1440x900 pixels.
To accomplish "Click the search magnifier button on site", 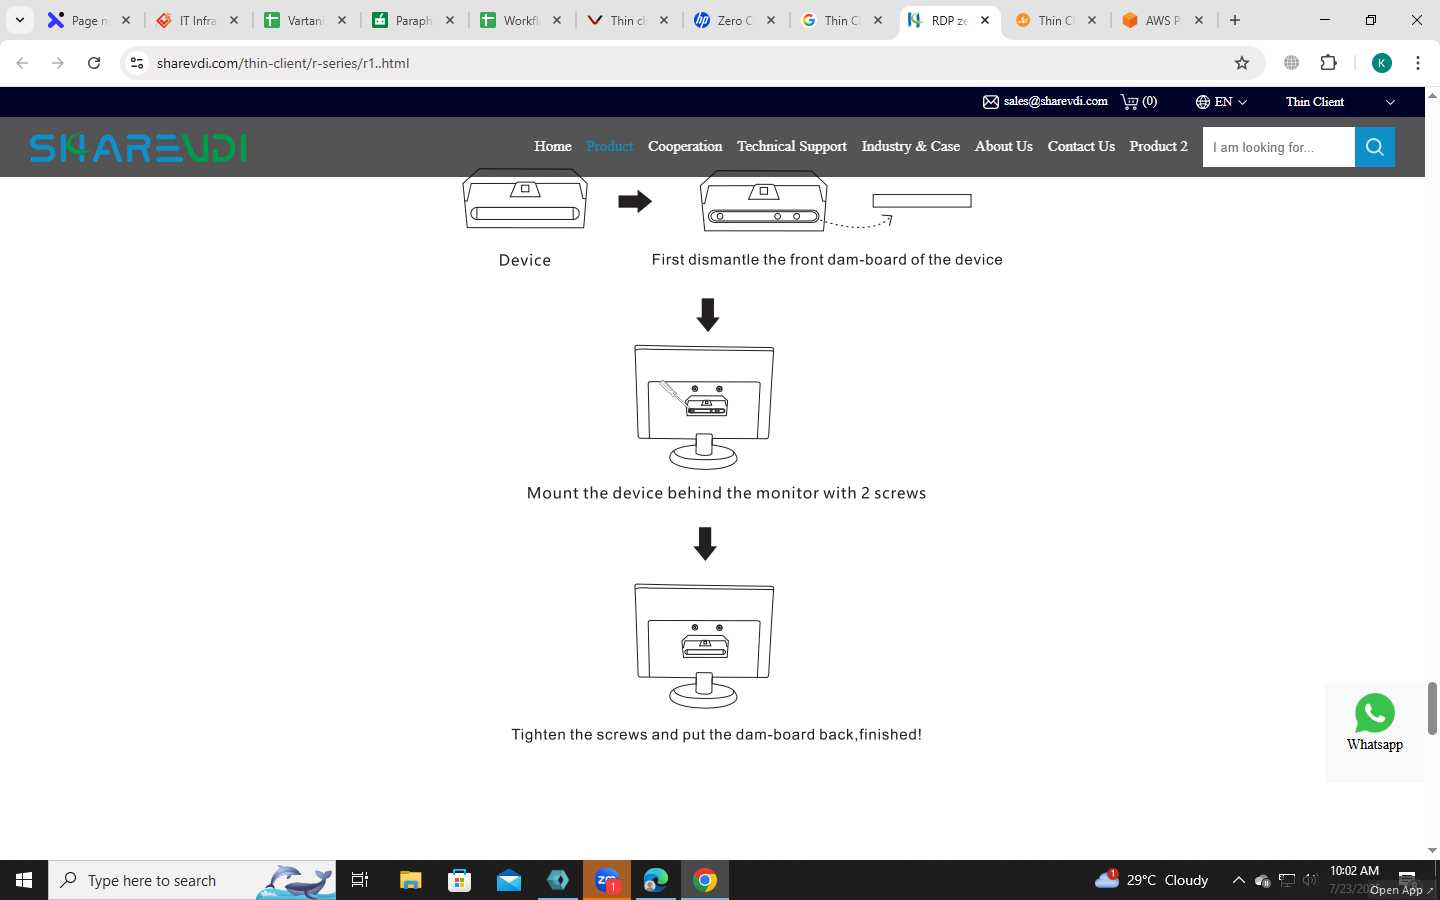I will pyautogui.click(x=1374, y=147).
